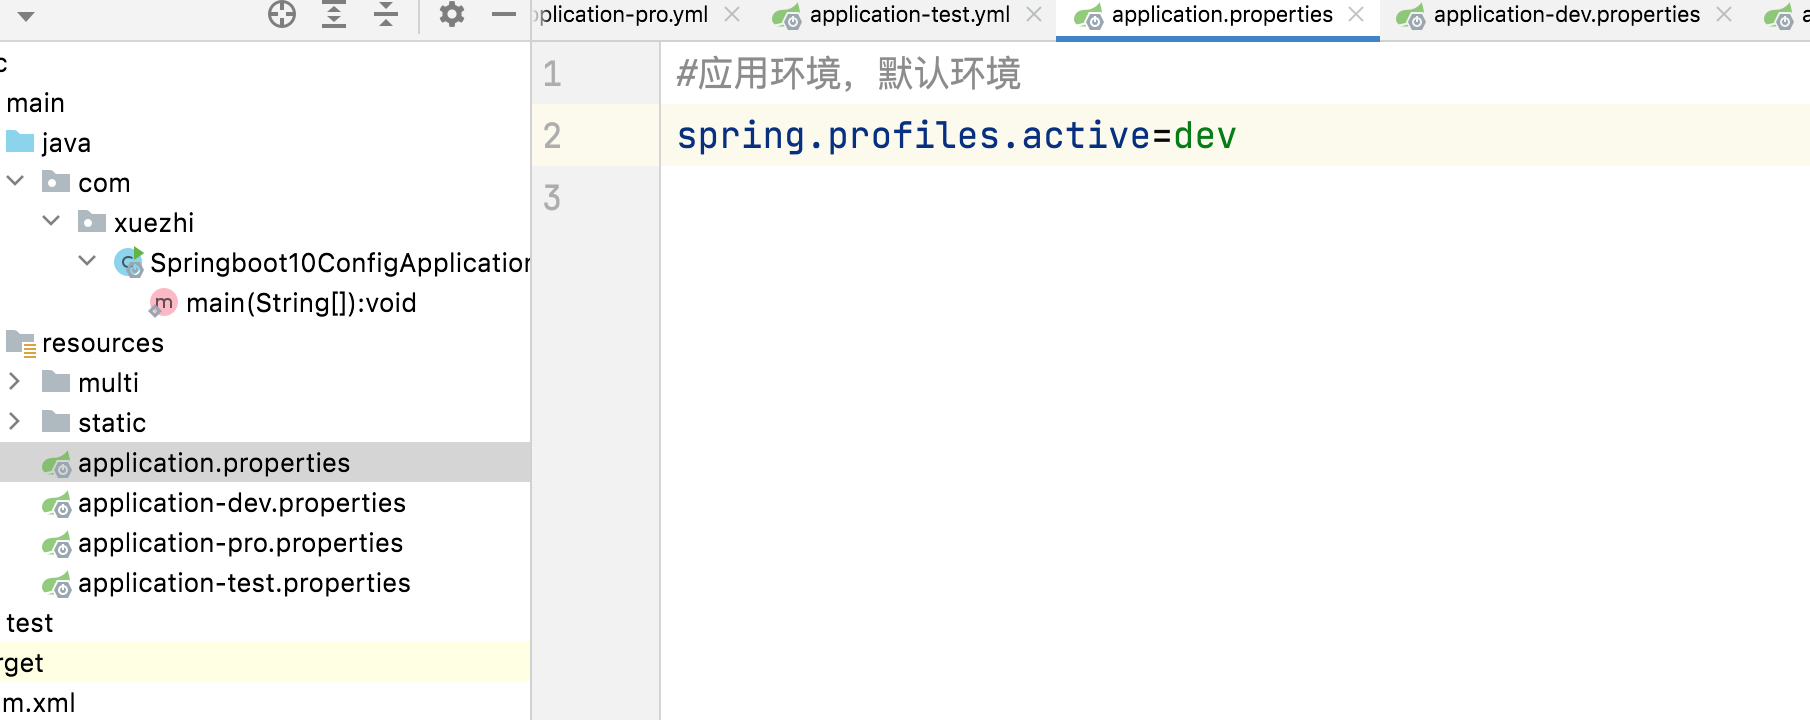This screenshot has height=720, width=1810.
Task: Hide the project panel with minus icon
Action: tap(504, 14)
